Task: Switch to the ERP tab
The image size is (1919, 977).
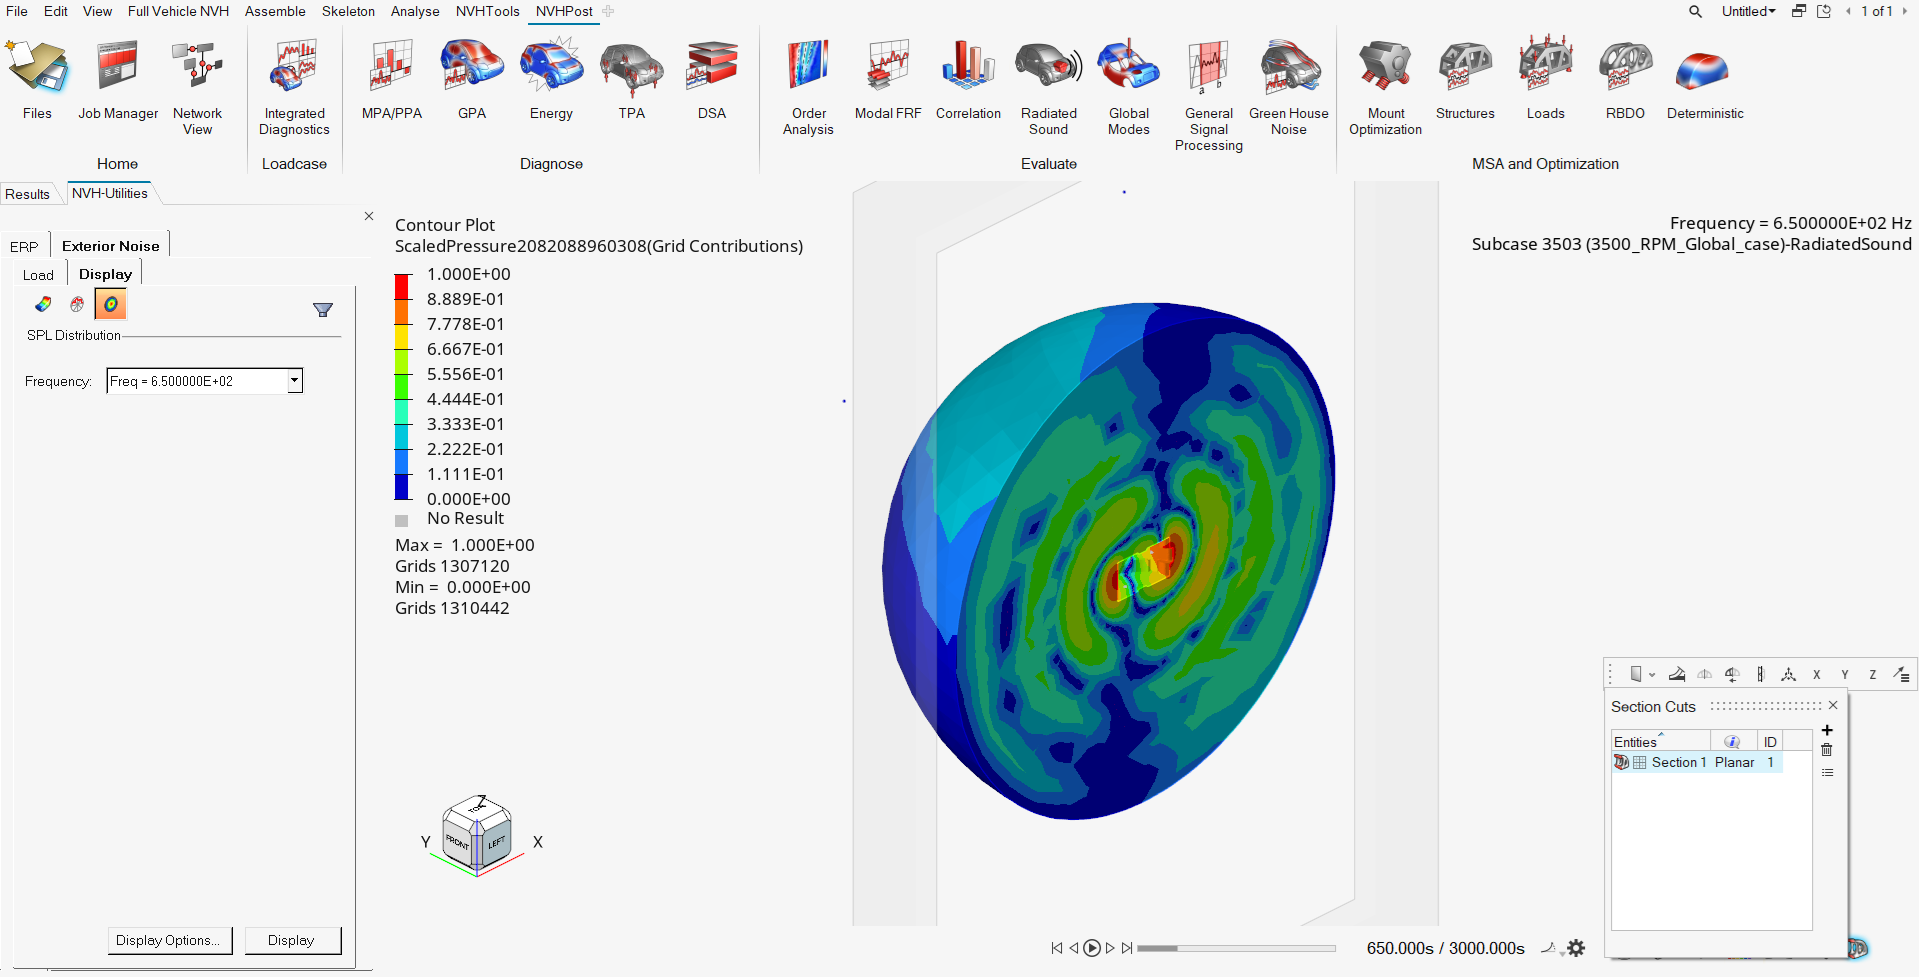Action: coord(24,246)
